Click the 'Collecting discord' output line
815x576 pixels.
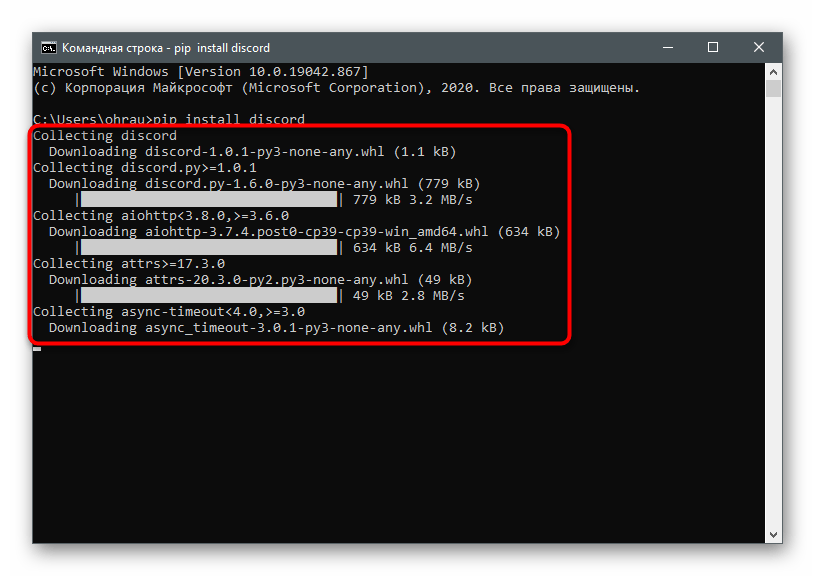click(105, 136)
